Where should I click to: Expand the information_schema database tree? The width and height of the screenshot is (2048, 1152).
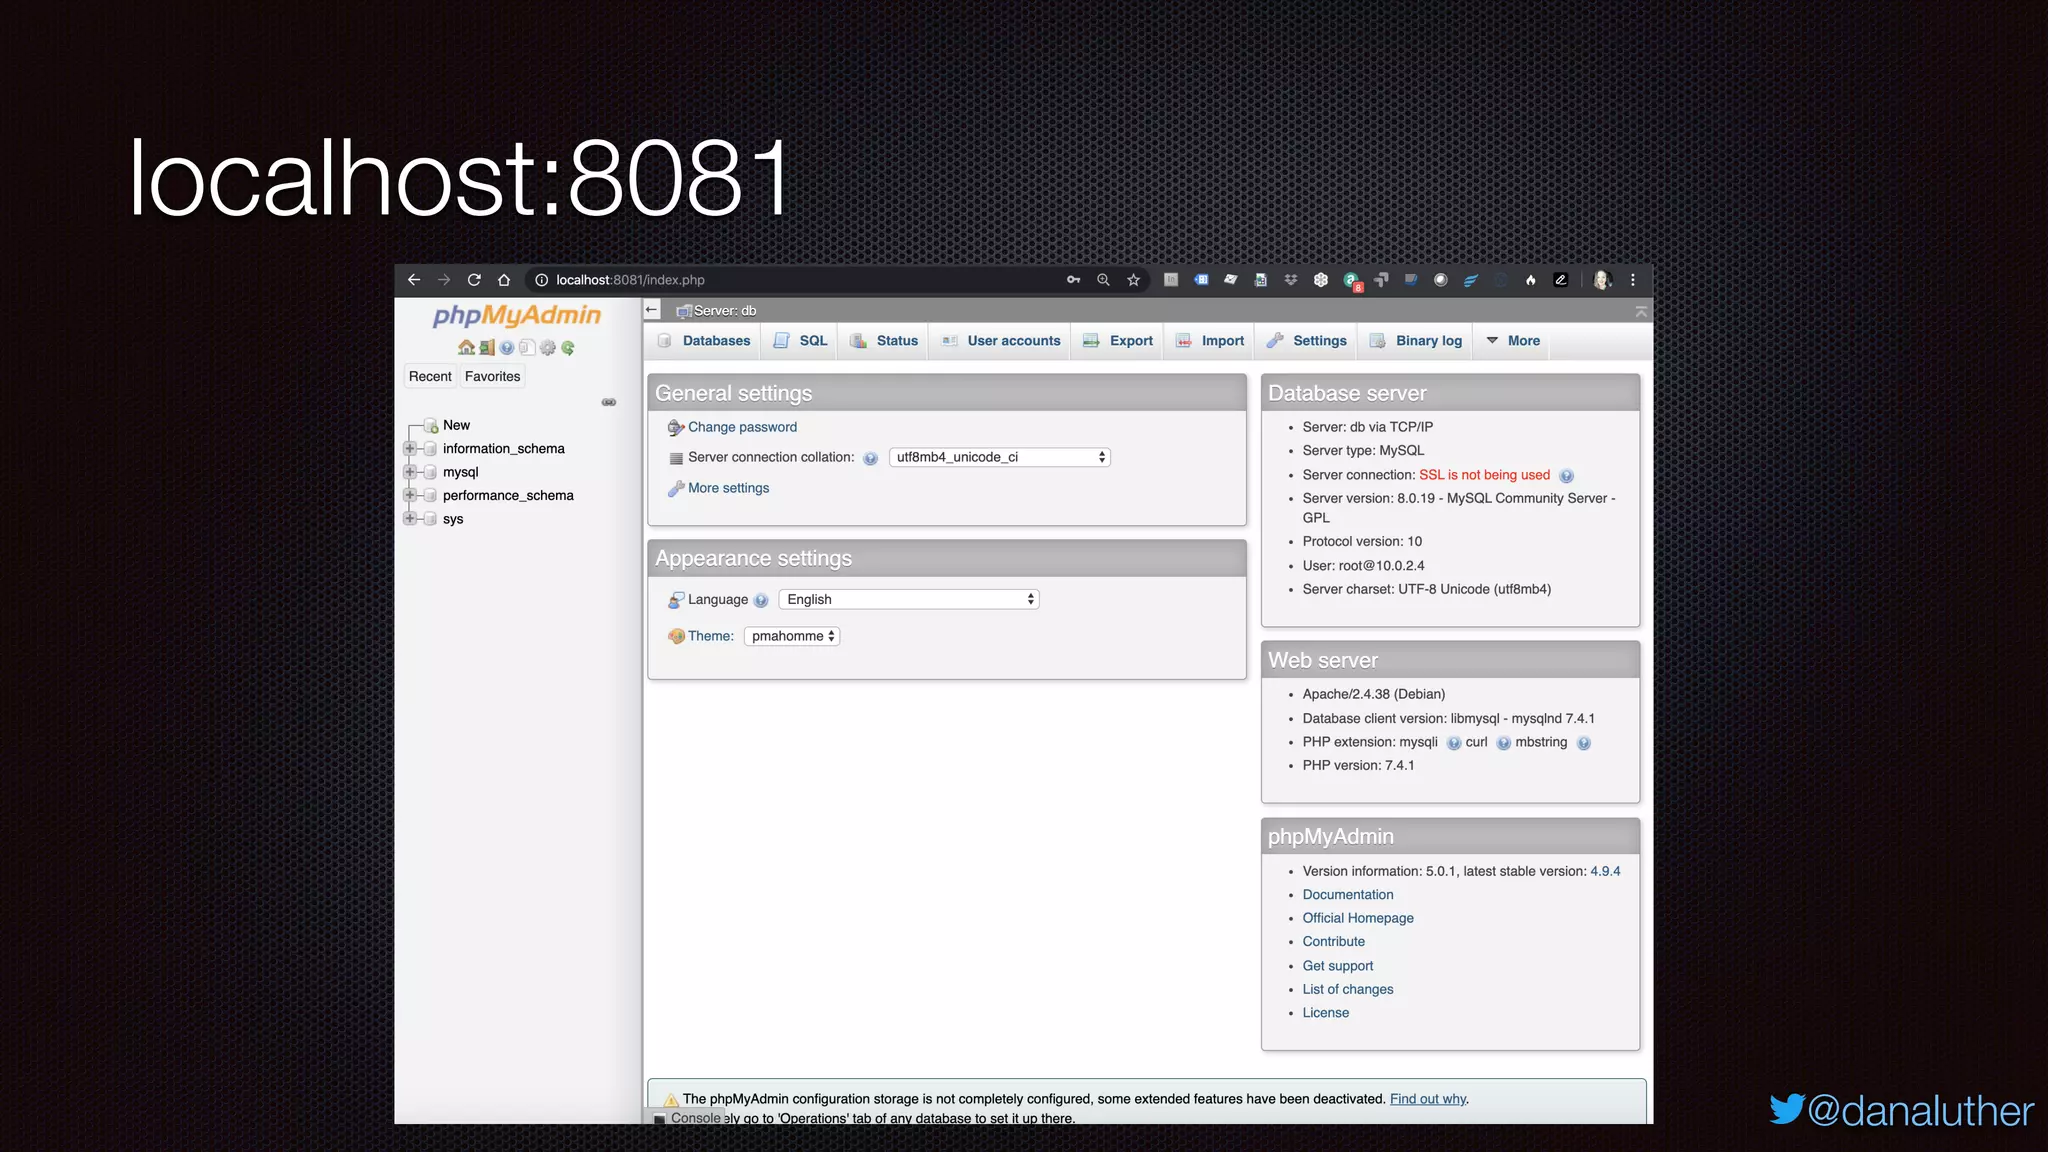410,449
